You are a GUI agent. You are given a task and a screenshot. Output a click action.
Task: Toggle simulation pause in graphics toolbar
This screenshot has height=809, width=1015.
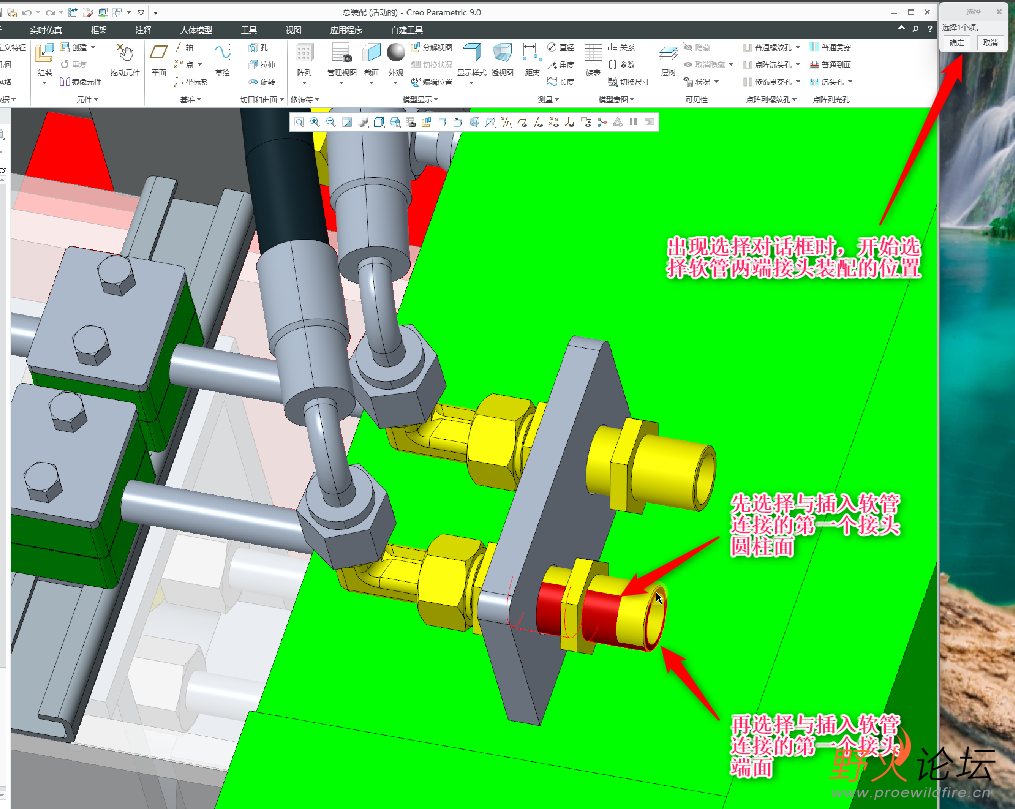[x=634, y=122]
